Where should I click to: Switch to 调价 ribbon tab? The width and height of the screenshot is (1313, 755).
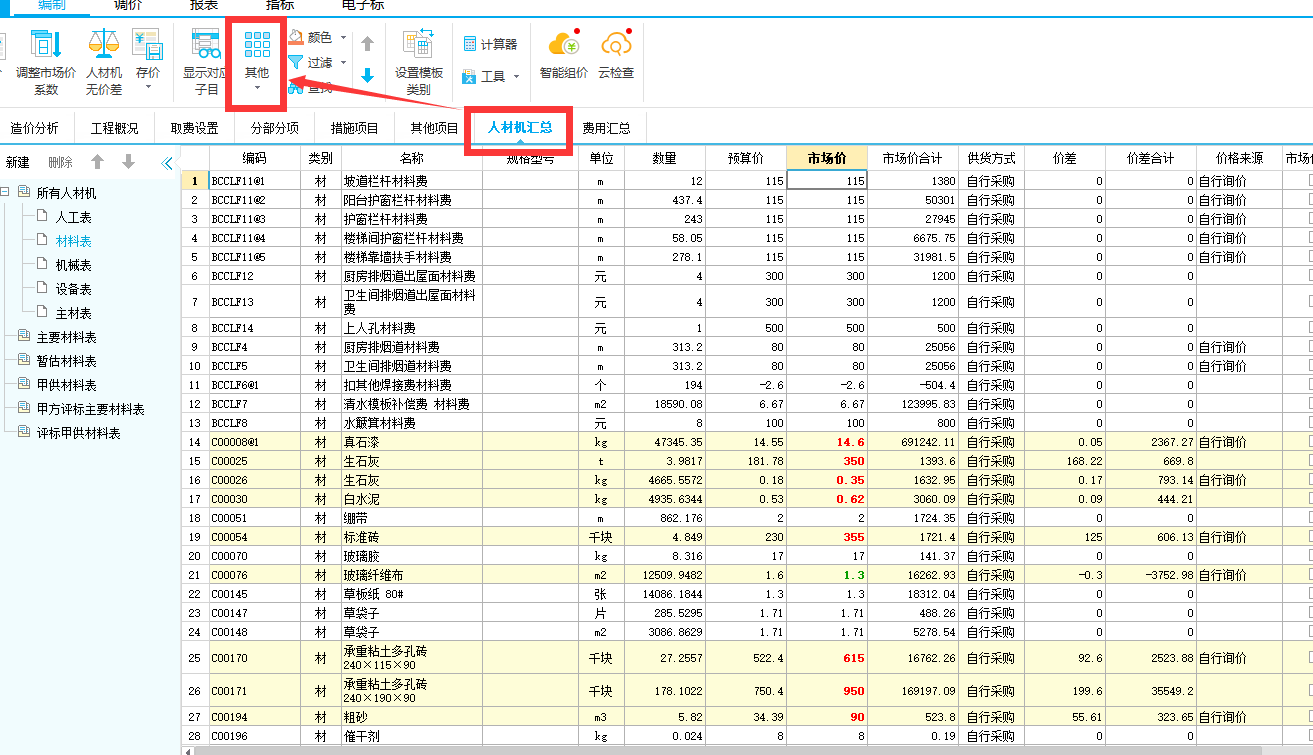127,5
